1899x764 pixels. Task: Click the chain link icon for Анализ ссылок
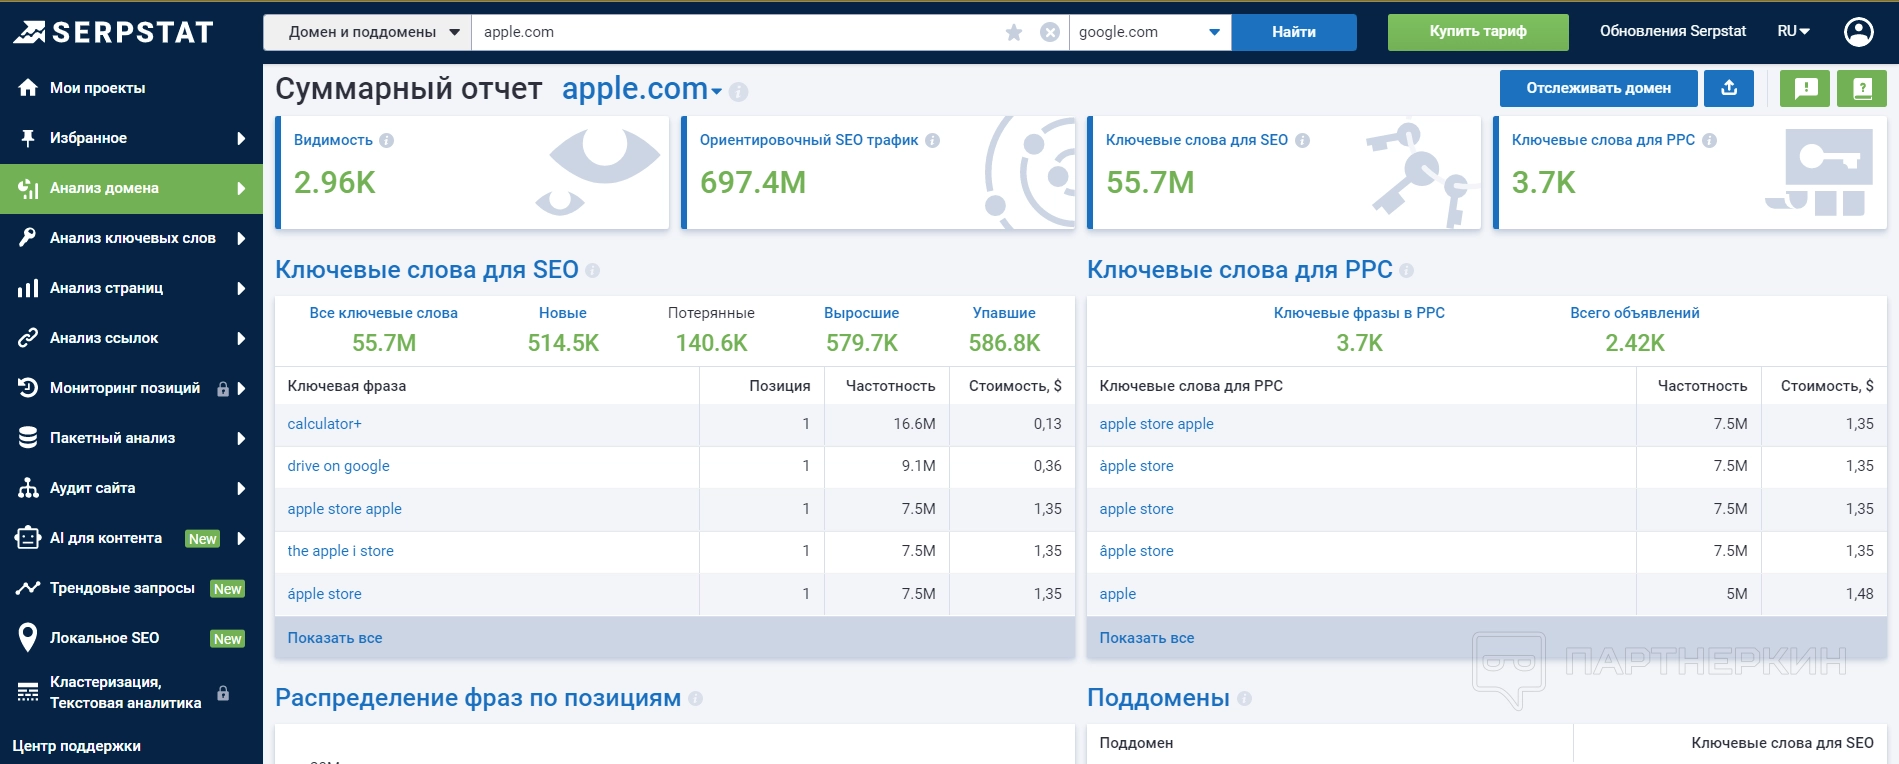tap(28, 338)
